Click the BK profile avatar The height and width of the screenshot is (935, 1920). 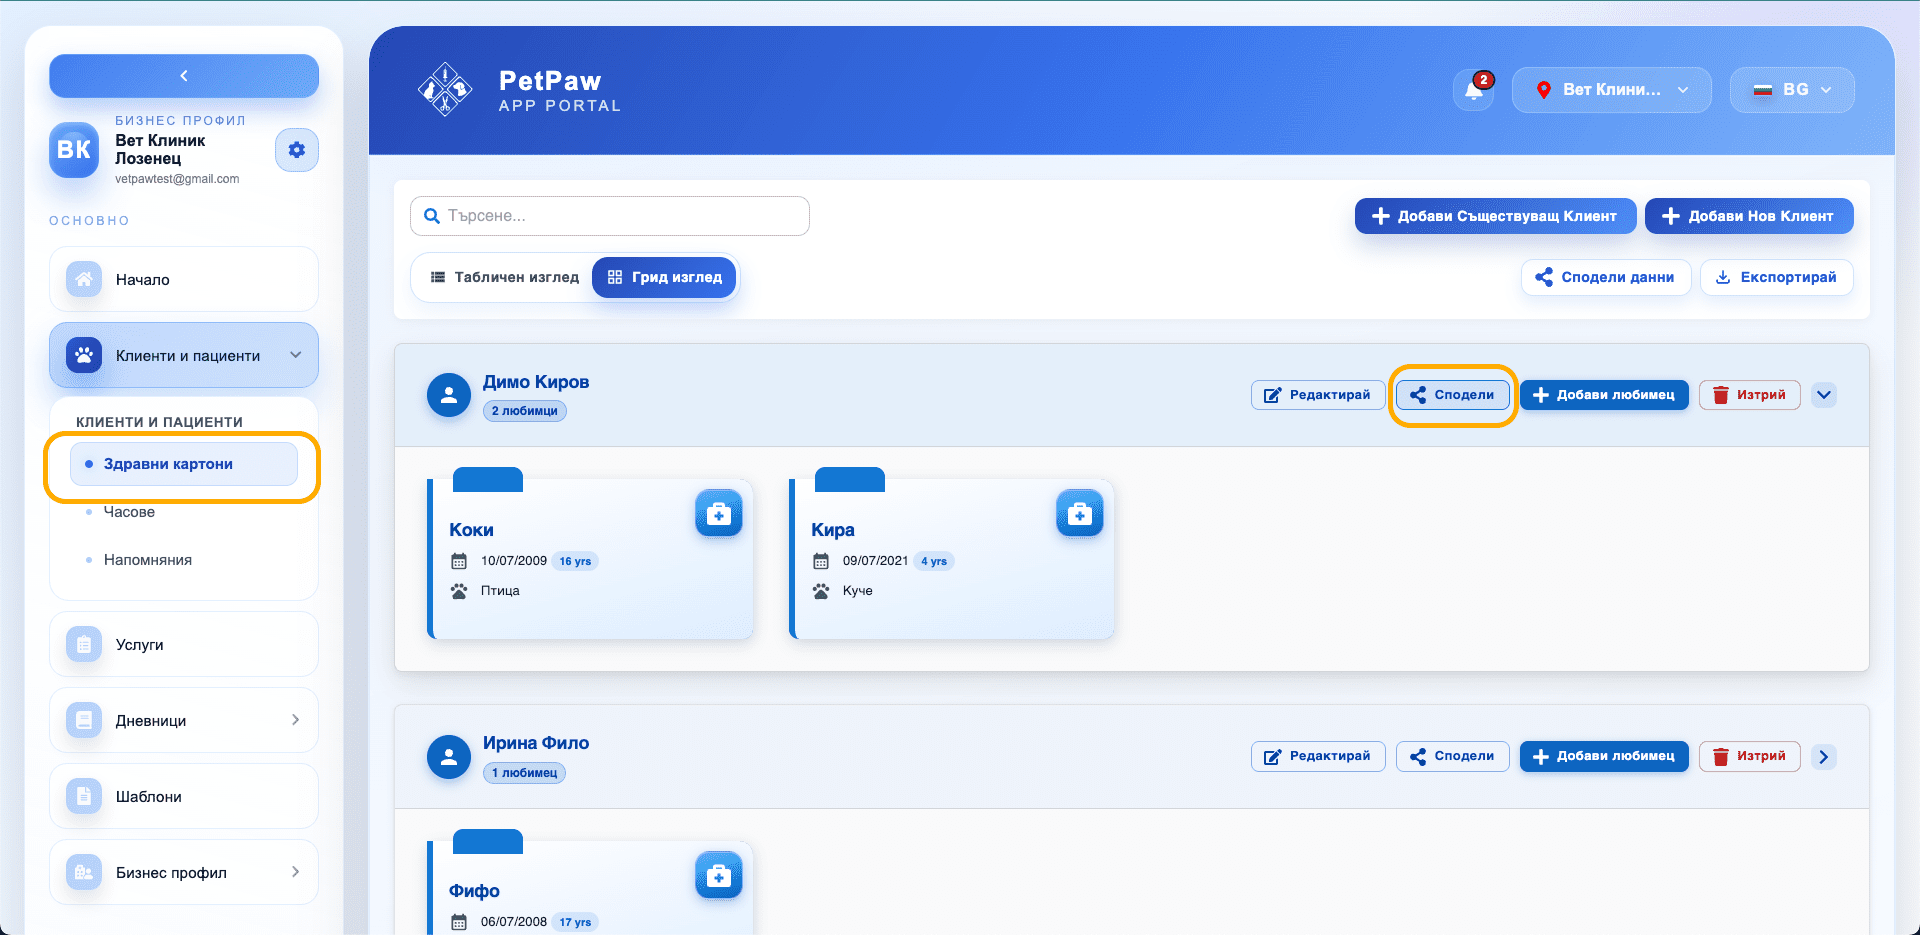[x=74, y=150]
